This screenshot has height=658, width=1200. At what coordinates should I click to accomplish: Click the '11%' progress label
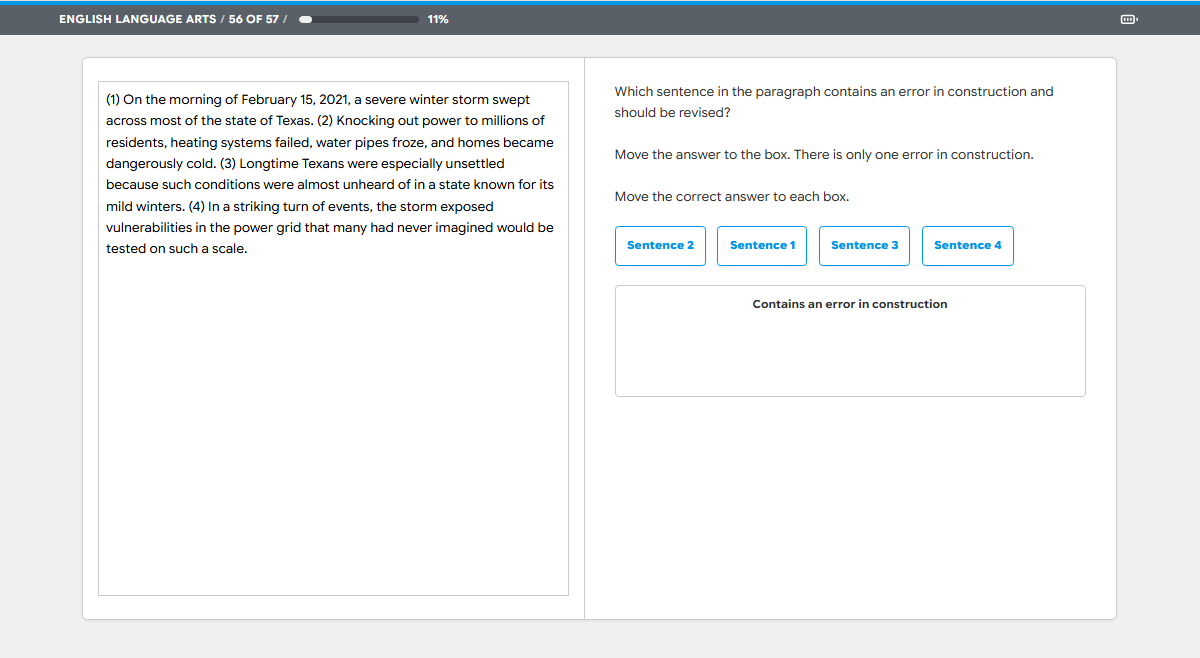pyautogui.click(x=438, y=19)
